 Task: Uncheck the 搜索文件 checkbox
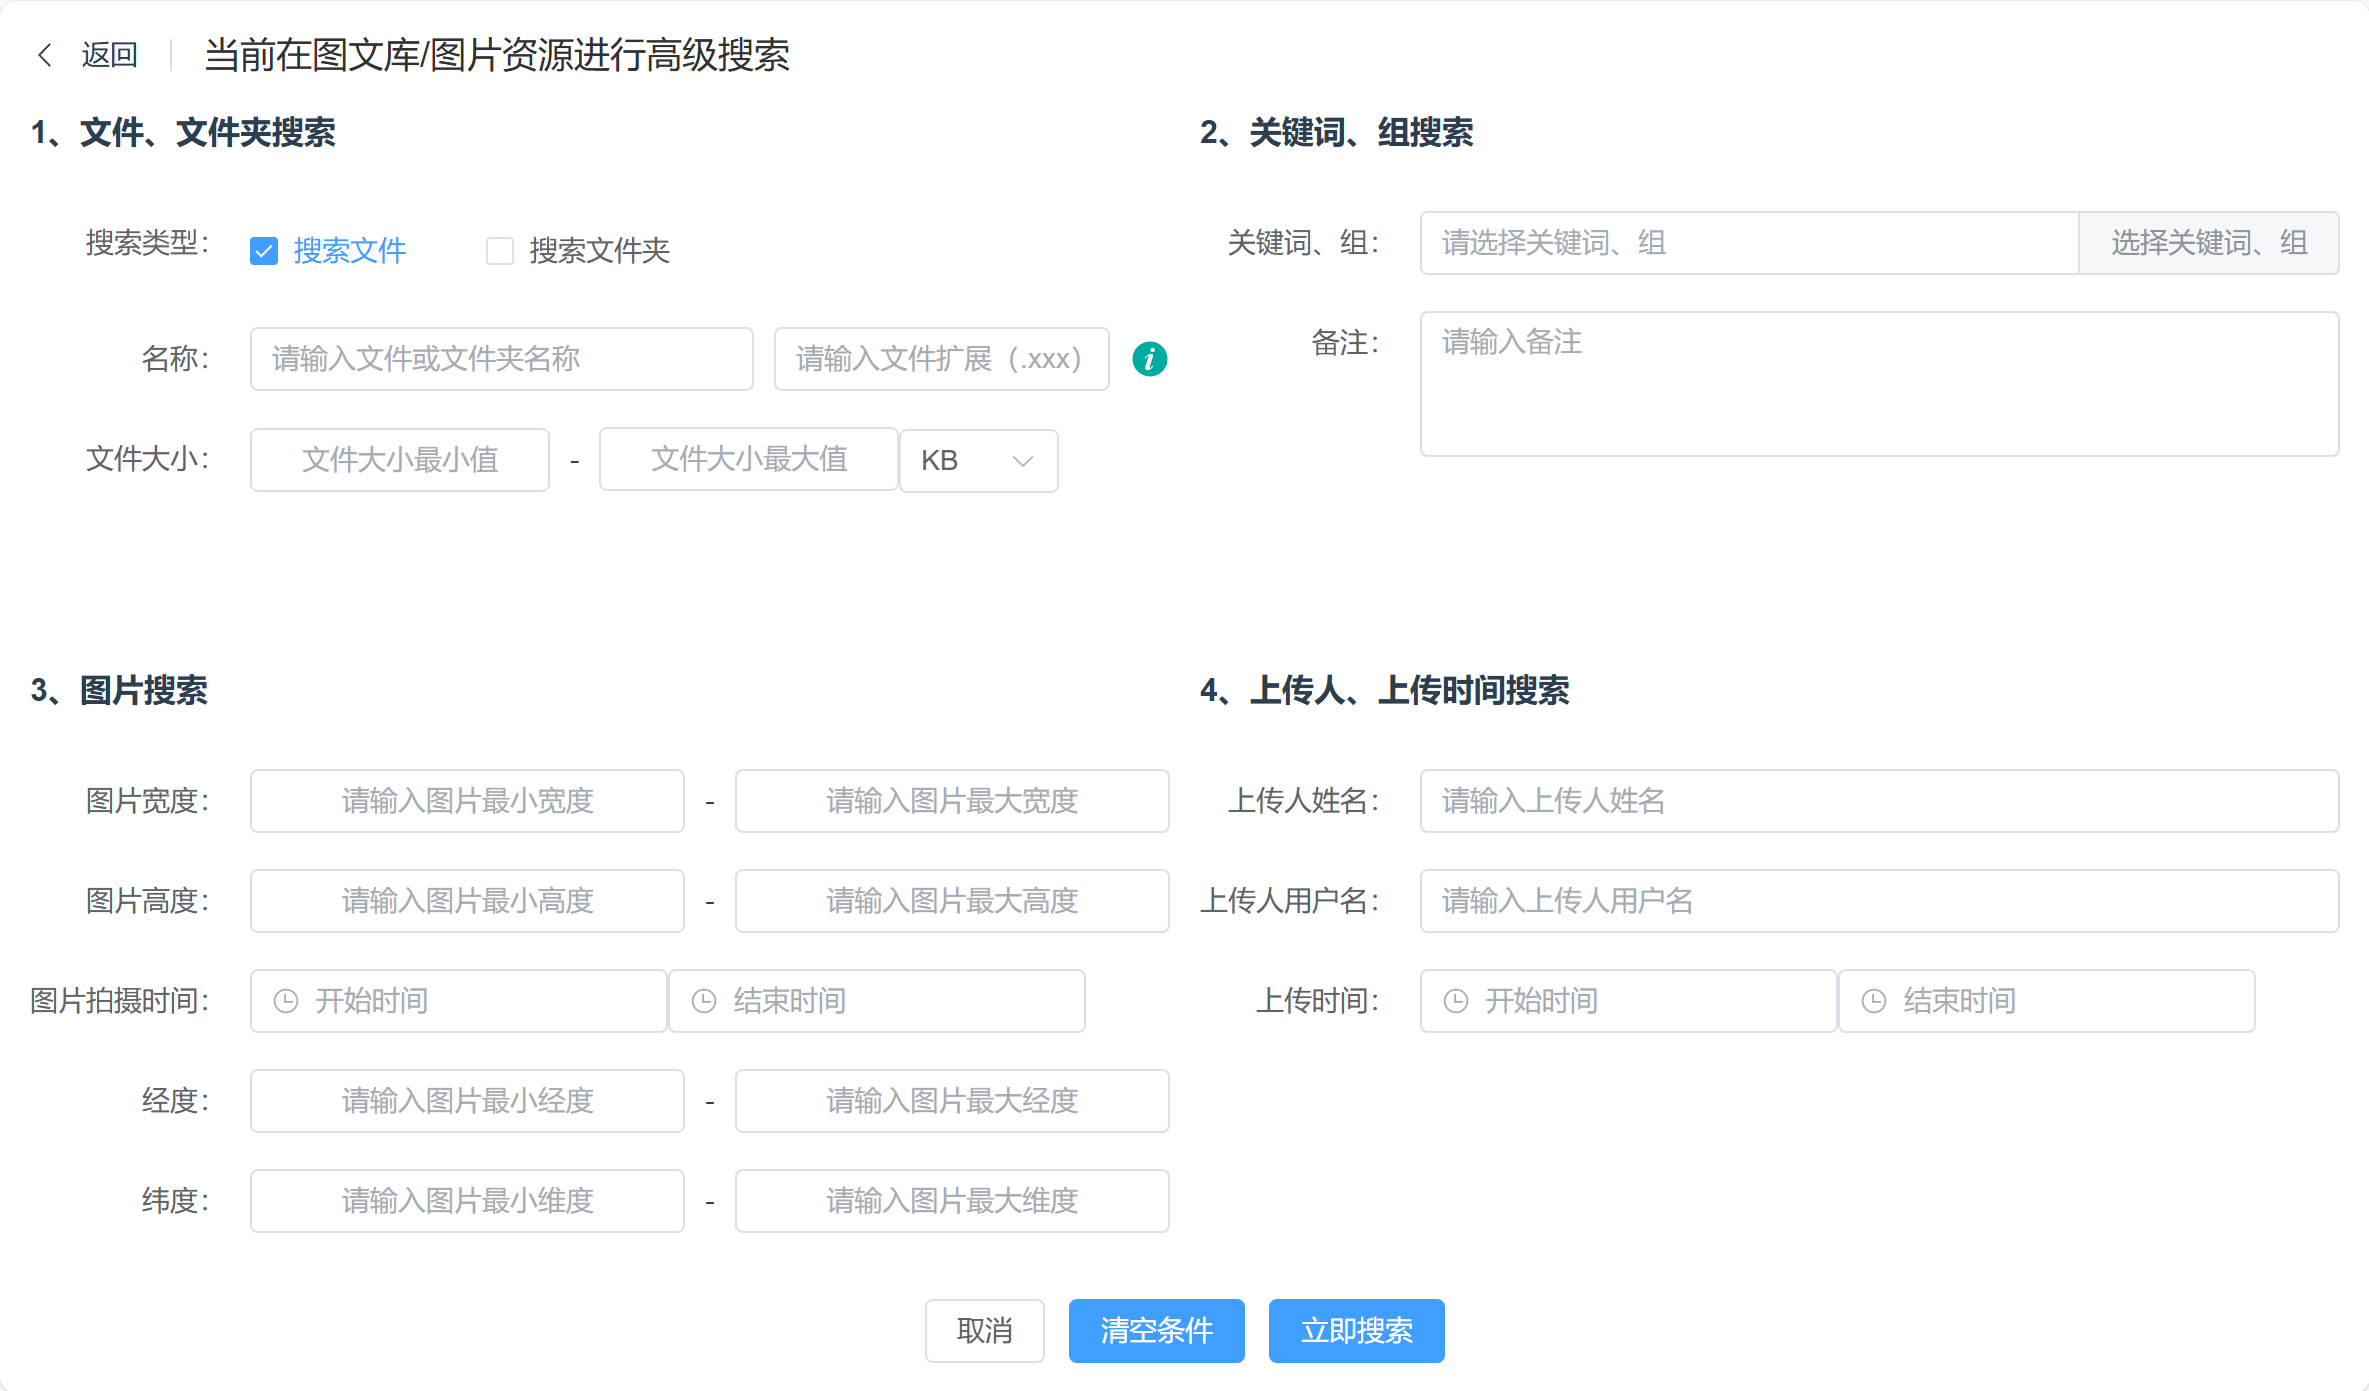(262, 251)
